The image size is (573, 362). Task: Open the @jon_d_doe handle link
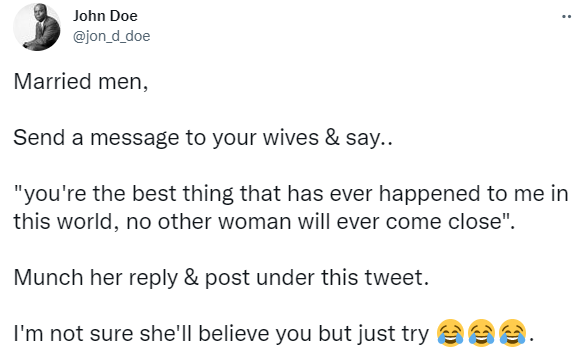click(x=111, y=36)
